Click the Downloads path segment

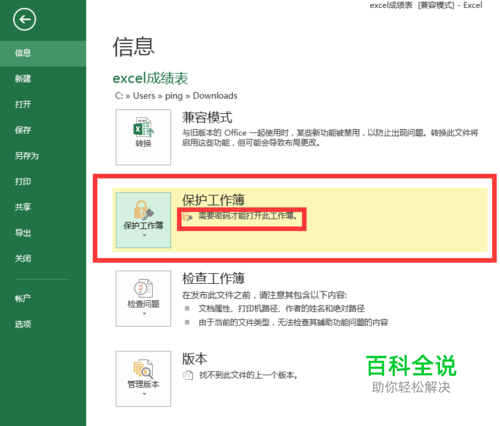[215, 96]
